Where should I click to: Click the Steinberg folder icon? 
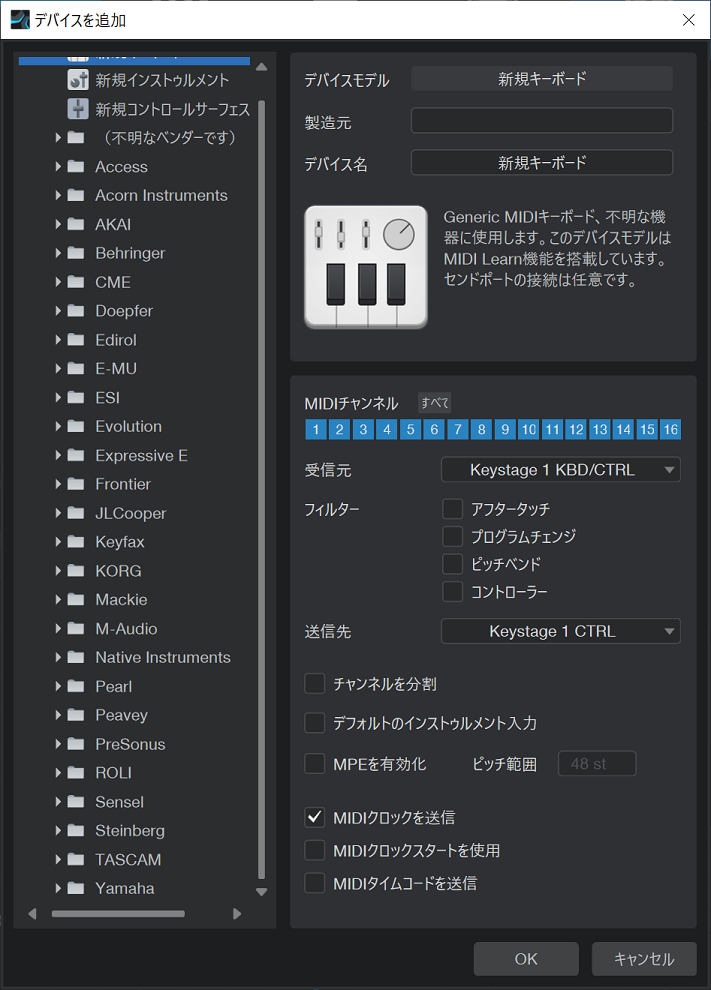pyautogui.click(x=76, y=830)
